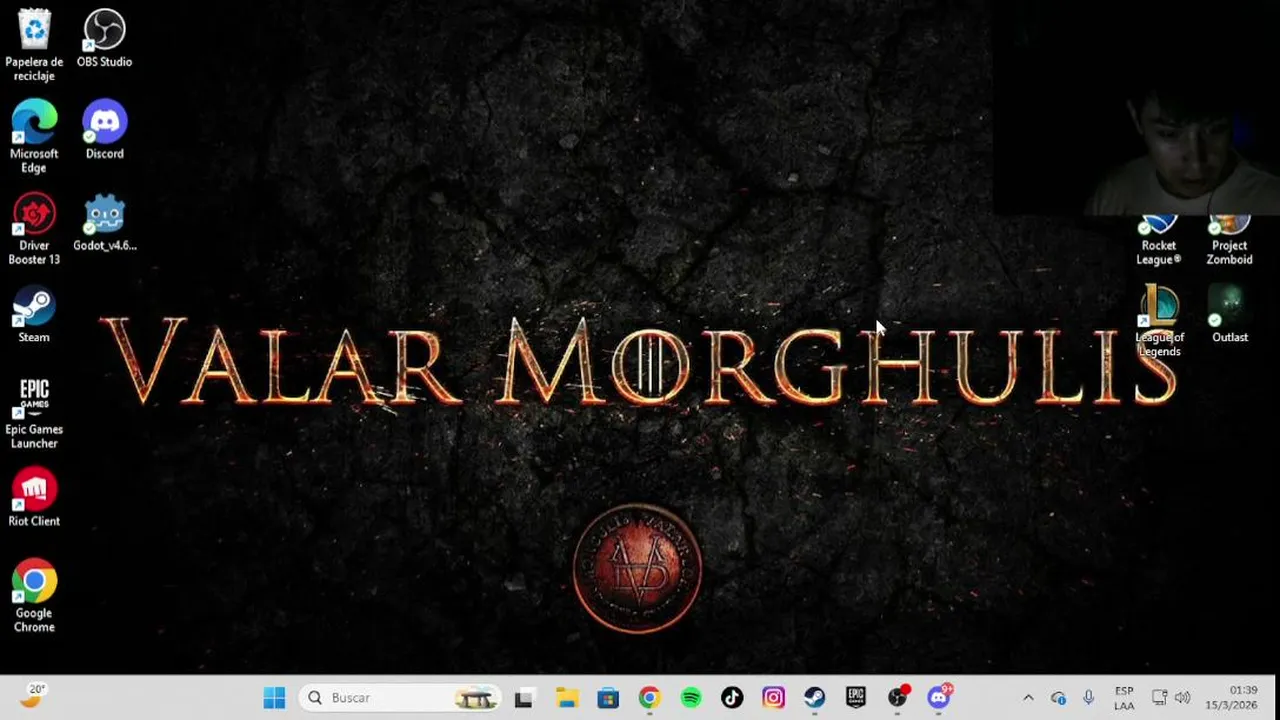Select the Discord desktop shortcut
1280x720 pixels.
tap(104, 130)
